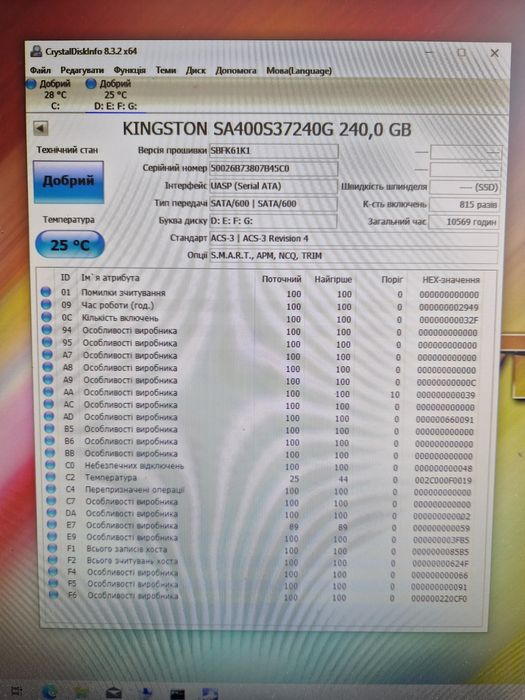Open the Диск menu

tap(196, 71)
